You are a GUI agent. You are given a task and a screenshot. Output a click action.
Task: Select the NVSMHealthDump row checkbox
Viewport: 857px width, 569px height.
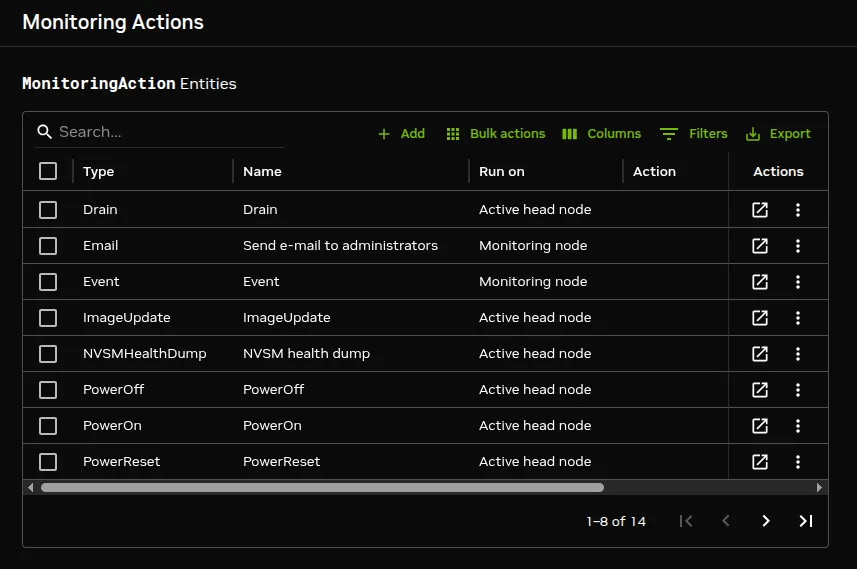(x=48, y=354)
